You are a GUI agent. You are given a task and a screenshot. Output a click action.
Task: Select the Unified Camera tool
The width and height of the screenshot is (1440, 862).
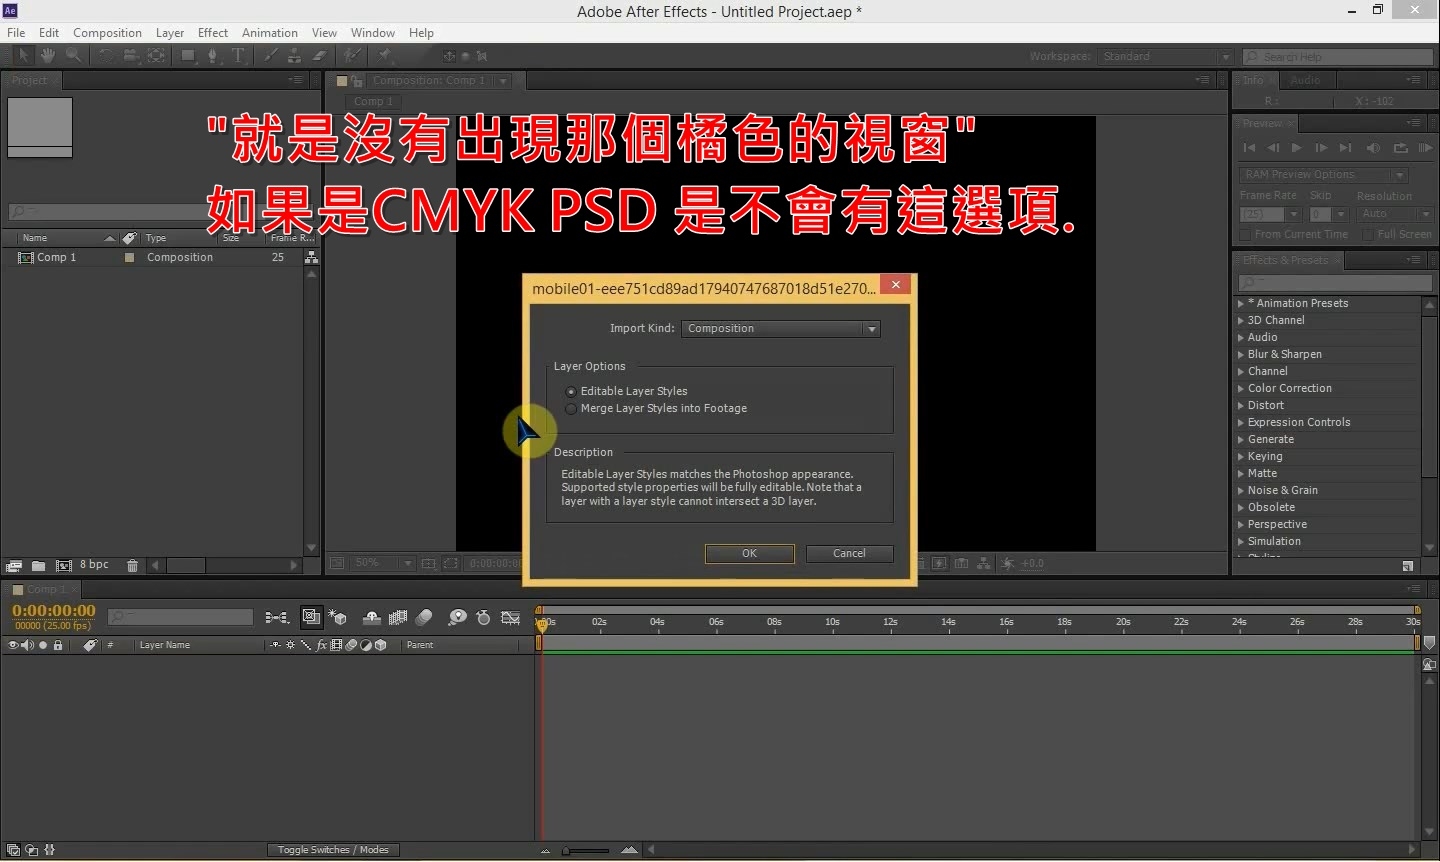(x=131, y=56)
